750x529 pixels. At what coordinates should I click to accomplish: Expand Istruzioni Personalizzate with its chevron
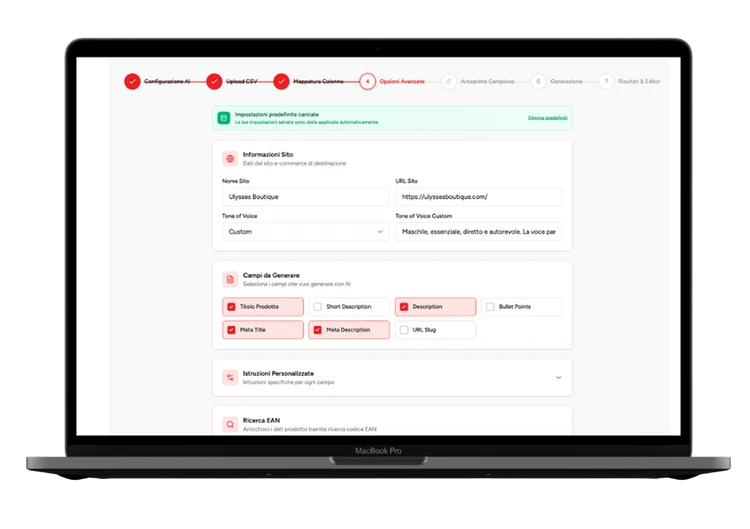558,377
